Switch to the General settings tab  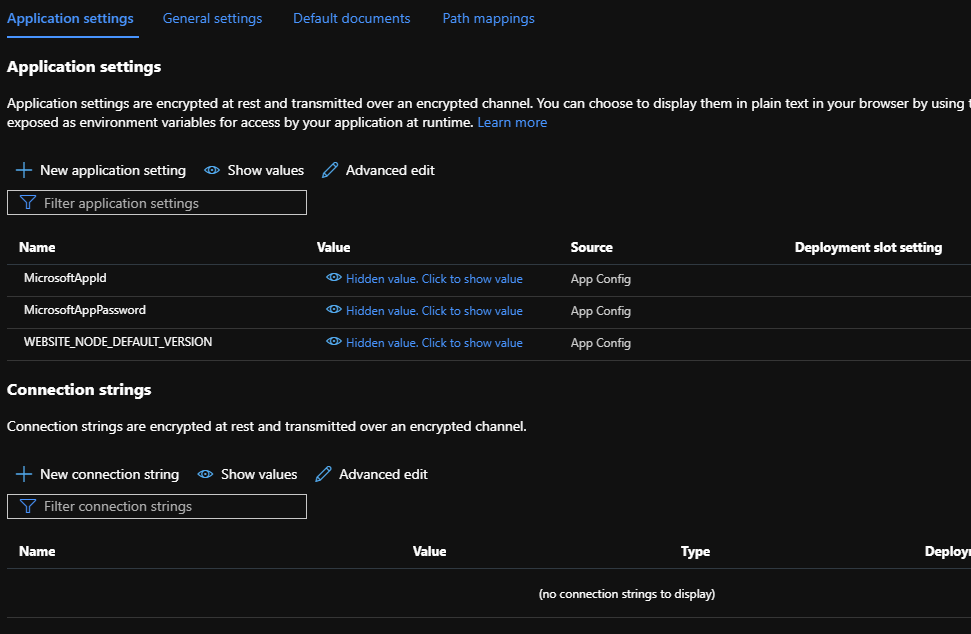(212, 18)
